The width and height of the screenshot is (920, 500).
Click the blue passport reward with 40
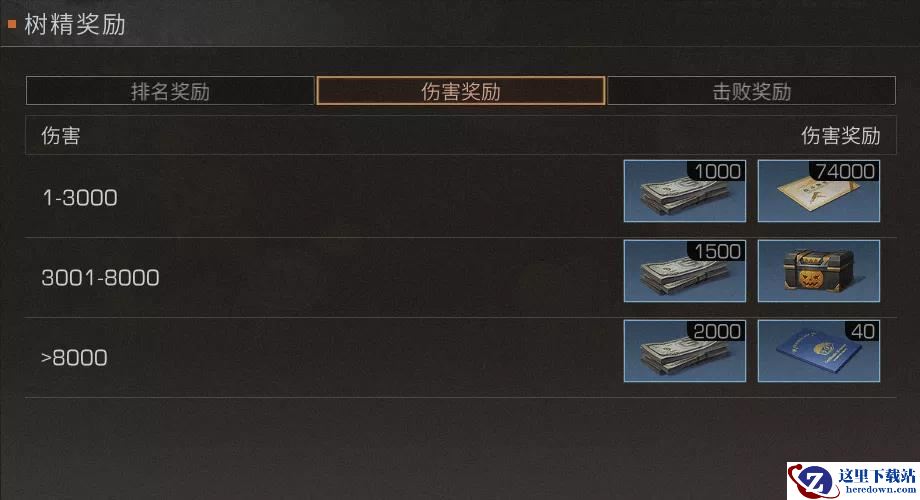818,351
